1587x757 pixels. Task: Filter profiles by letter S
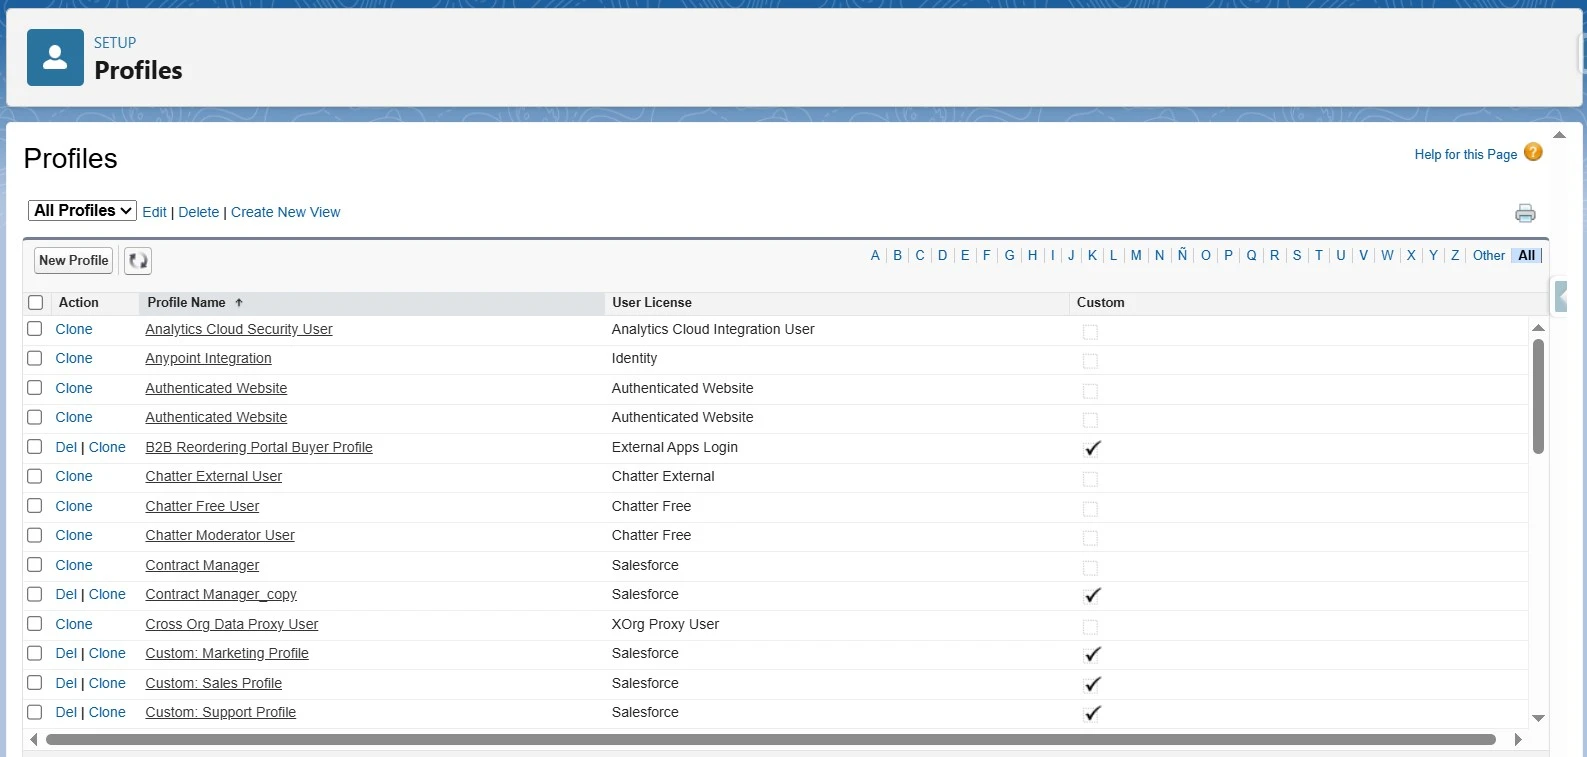click(1297, 256)
